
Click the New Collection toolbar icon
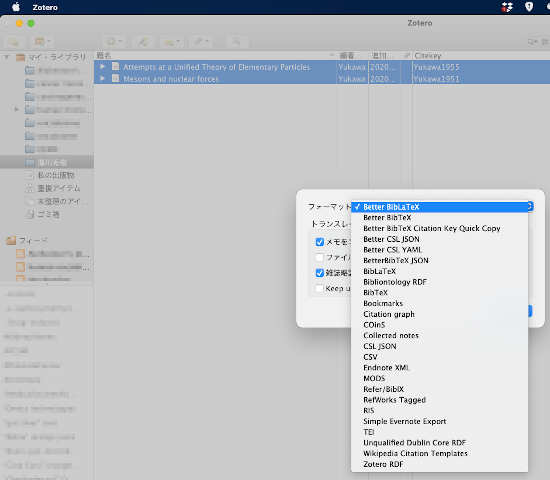click(14, 41)
